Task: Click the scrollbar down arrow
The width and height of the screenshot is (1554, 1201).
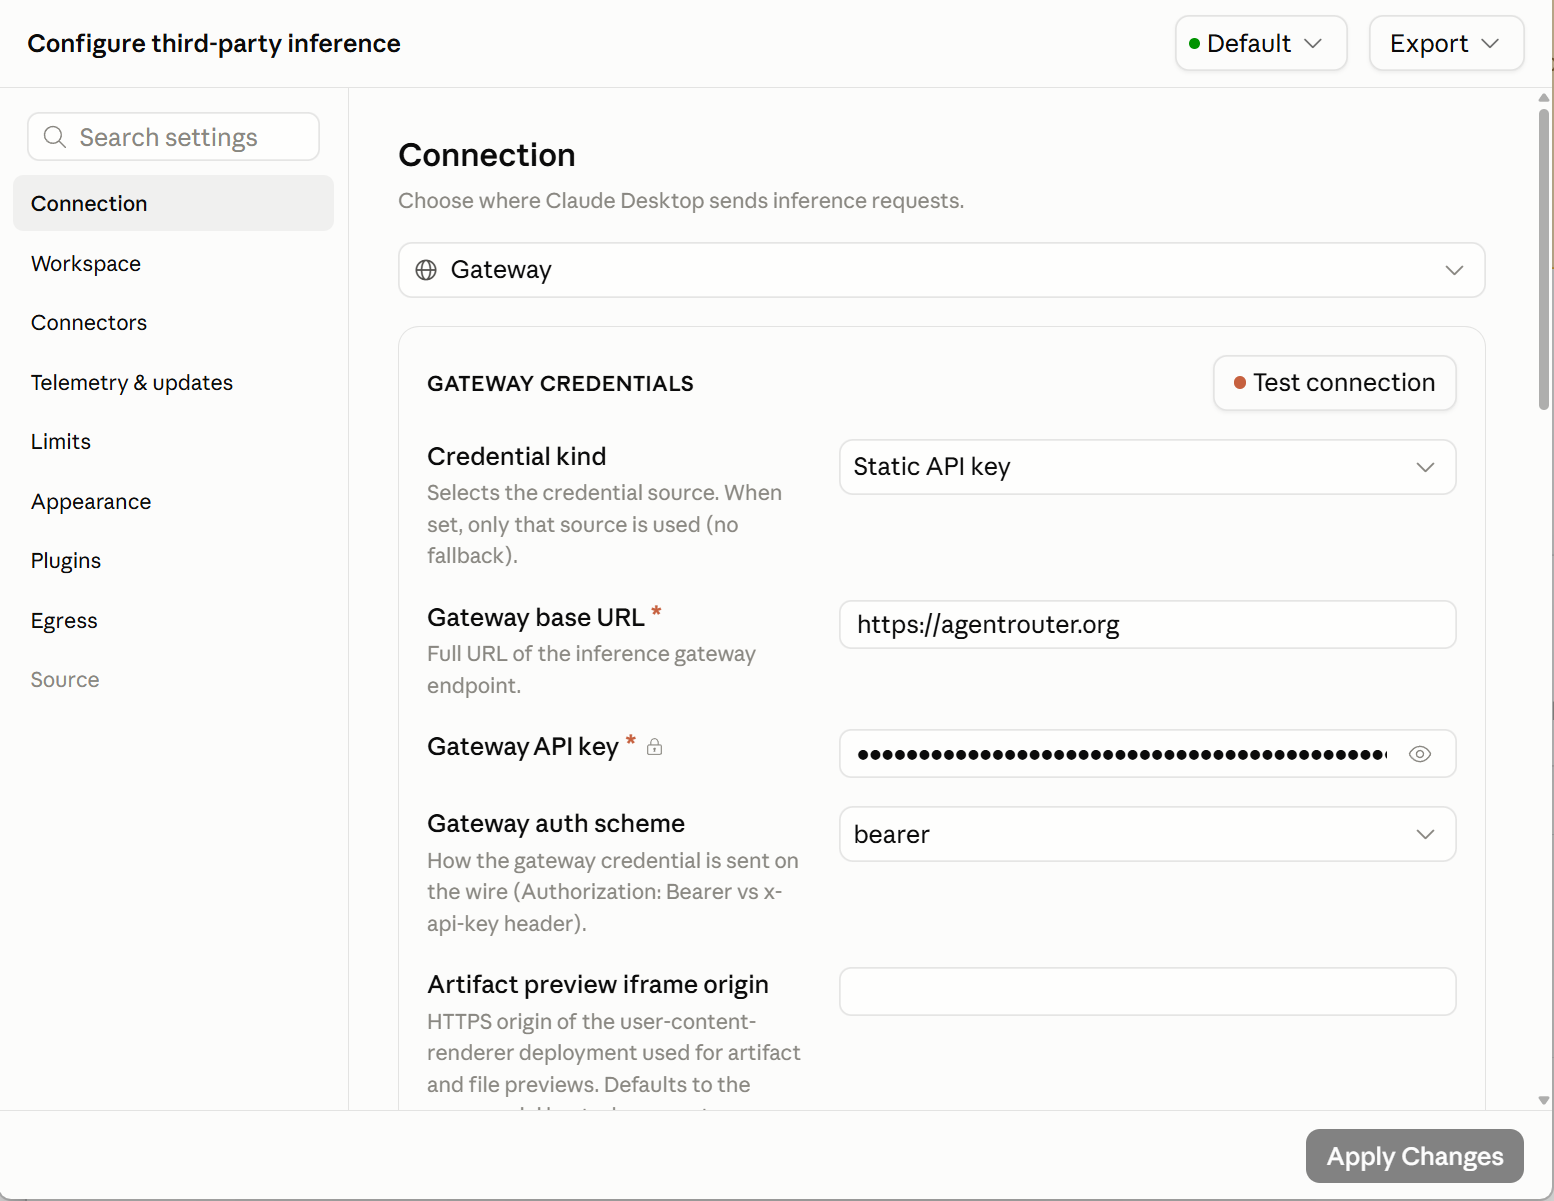Action: pos(1544,1099)
